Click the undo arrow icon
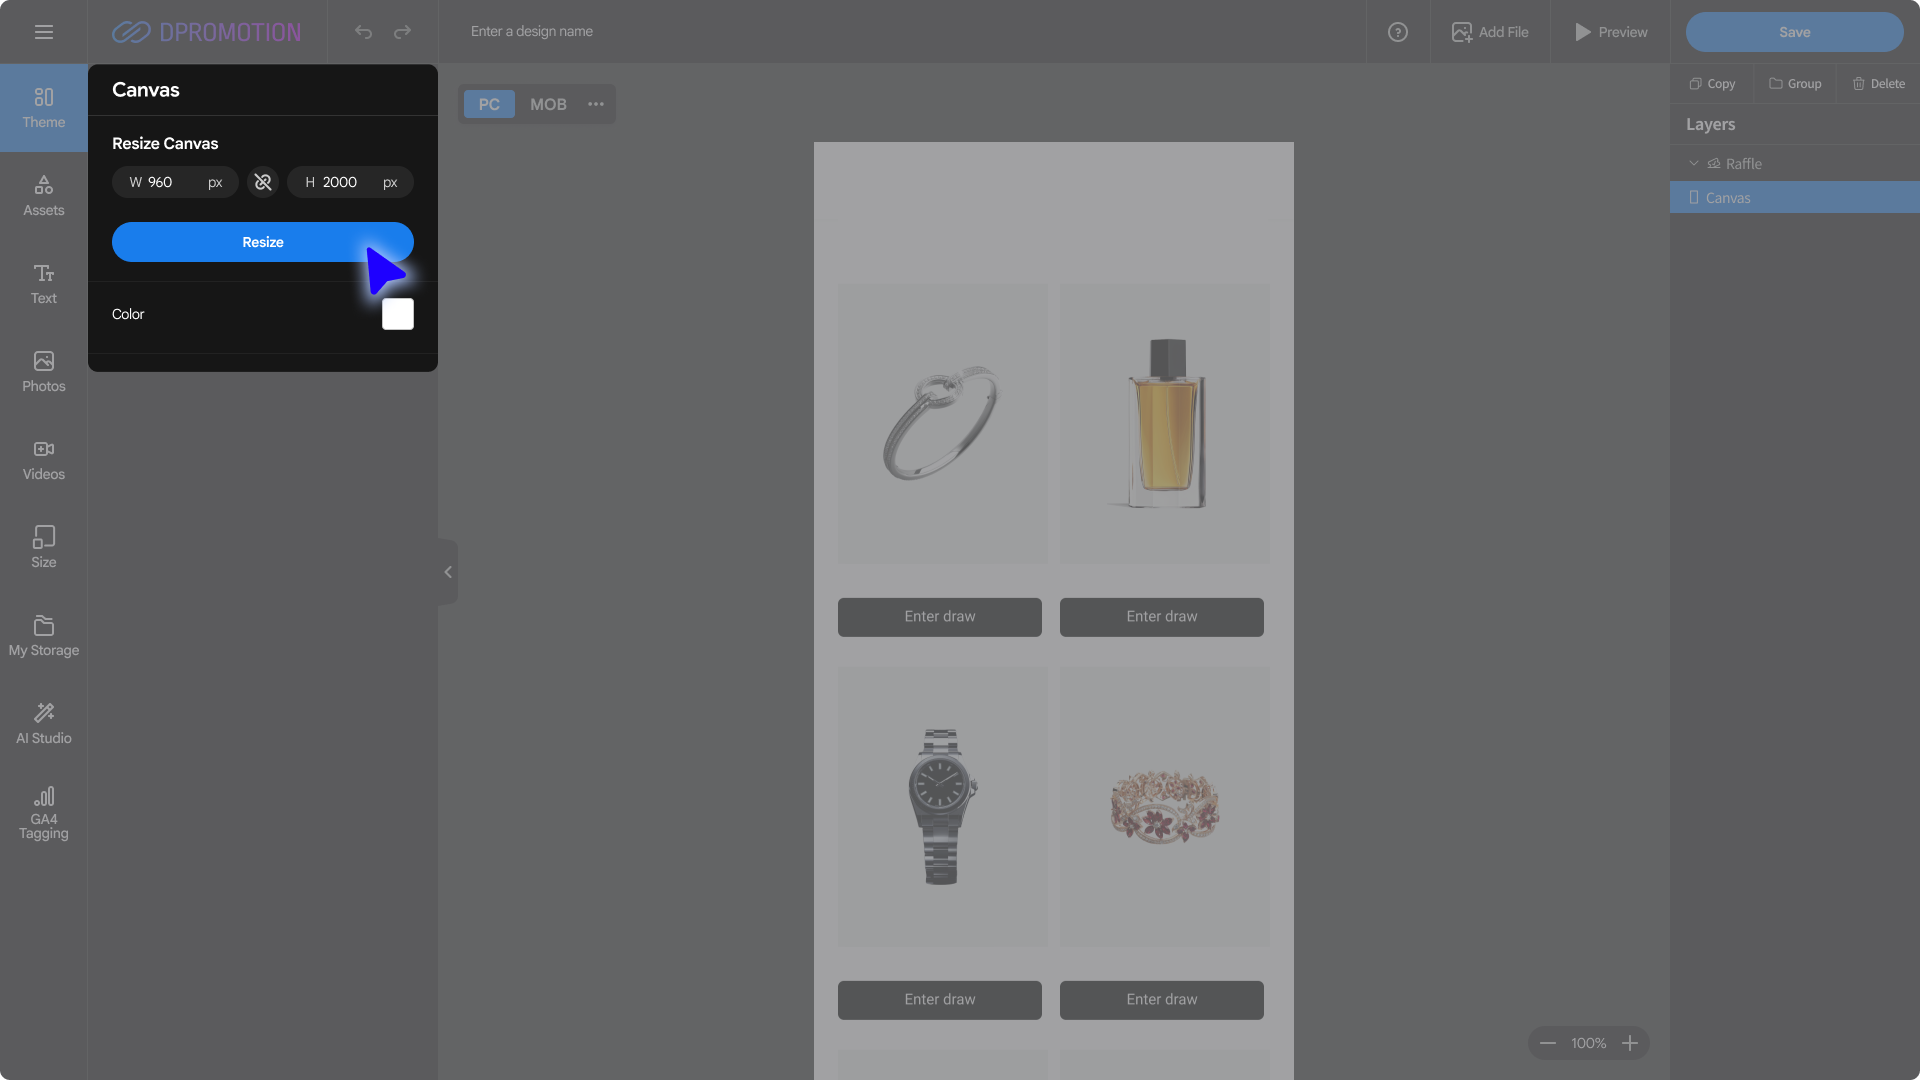 pos(363,32)
